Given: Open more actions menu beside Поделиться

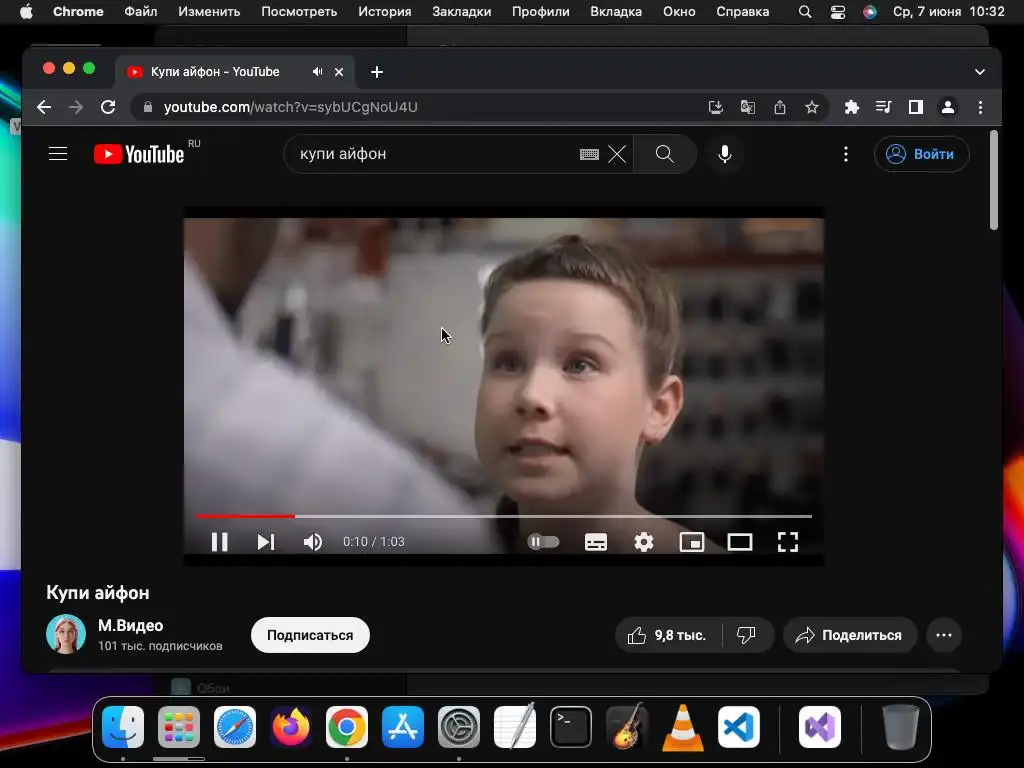Looking at the screenshot, I should [944, 635].
